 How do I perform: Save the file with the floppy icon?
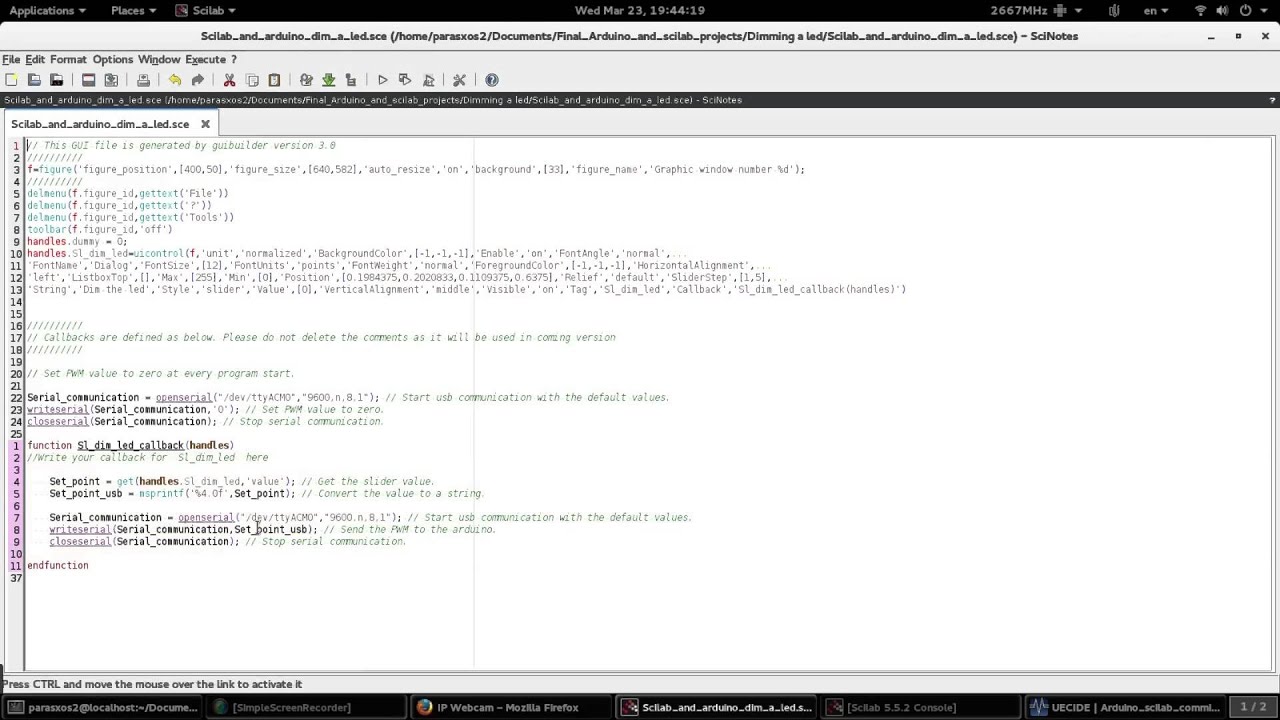coord(88,80)
